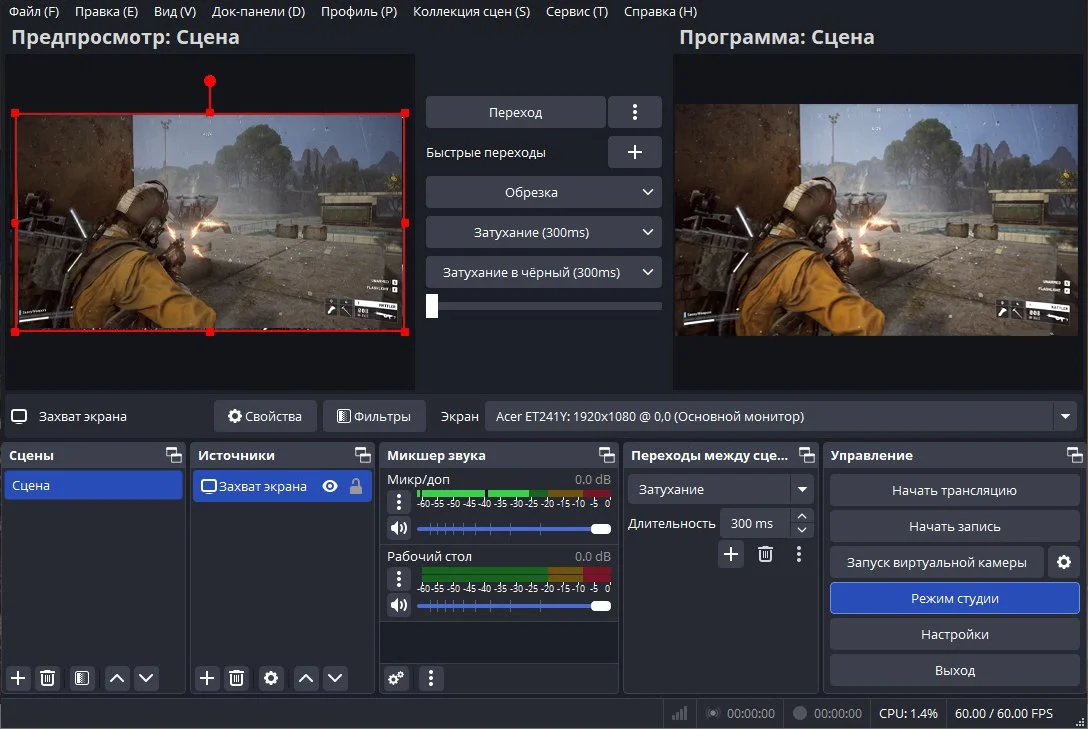Click Начать трансляцию button

954,490
